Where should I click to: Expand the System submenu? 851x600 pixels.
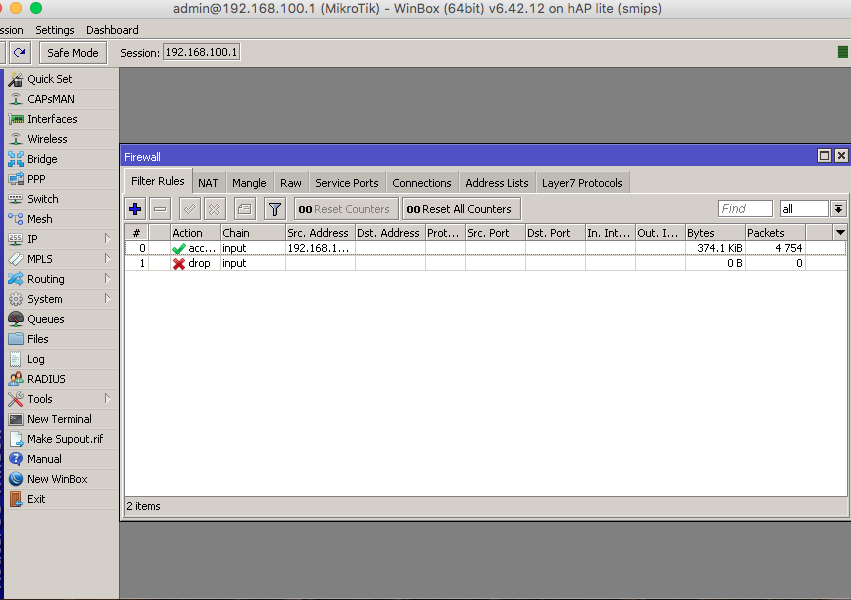tap(107, 299)
